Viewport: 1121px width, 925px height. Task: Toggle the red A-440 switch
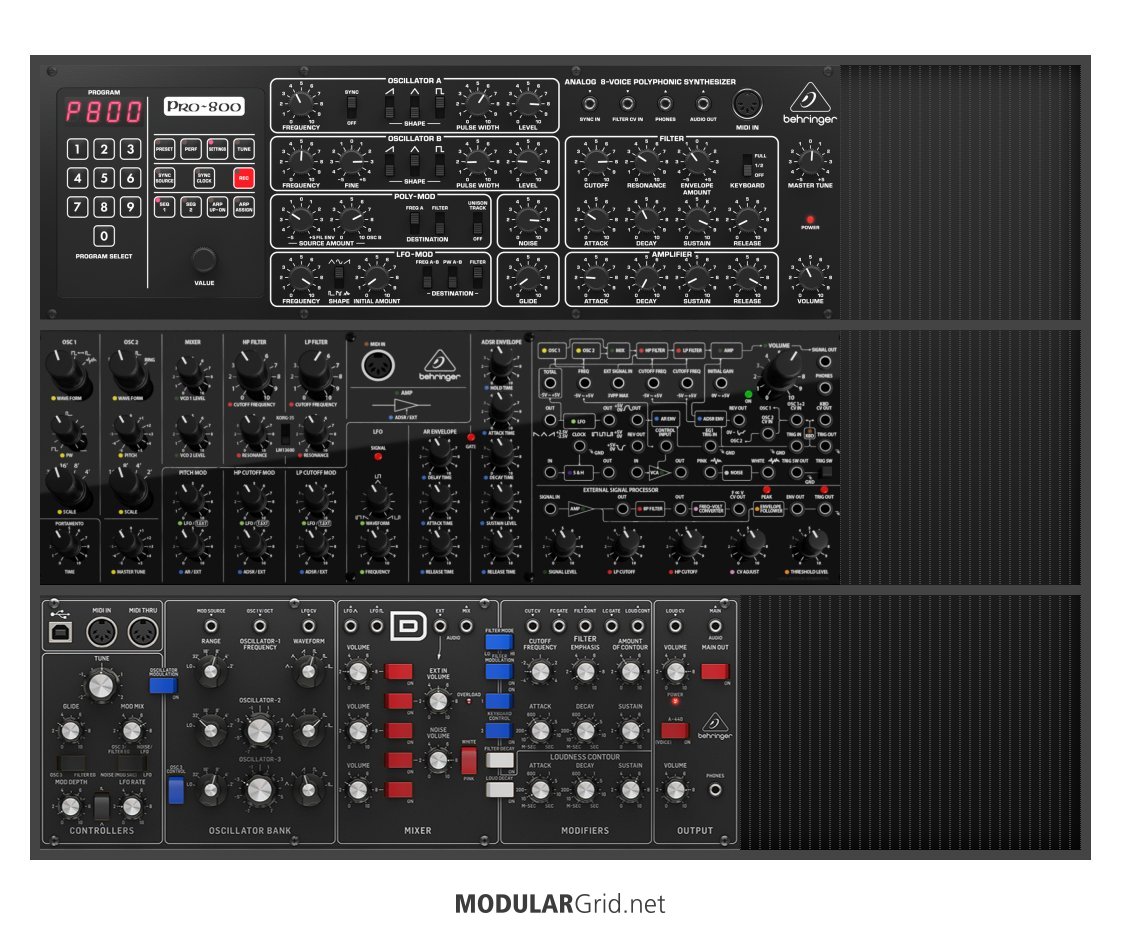[x=675, y=730]
